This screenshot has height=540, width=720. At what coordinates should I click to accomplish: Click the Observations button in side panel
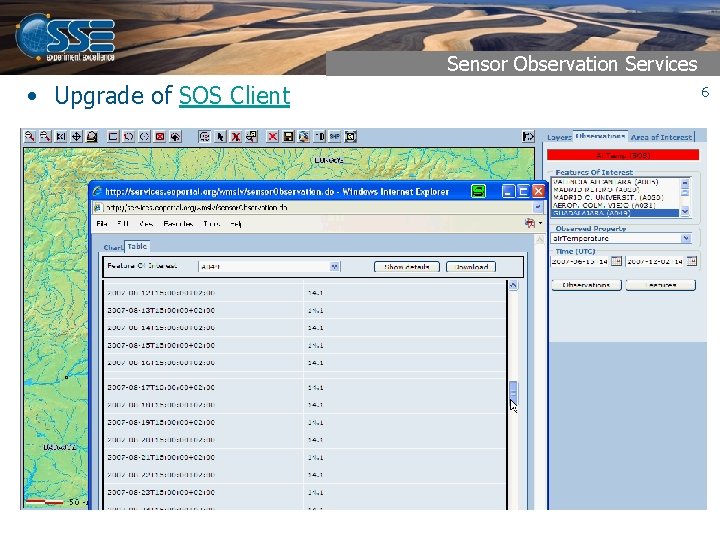click(586, 285)
